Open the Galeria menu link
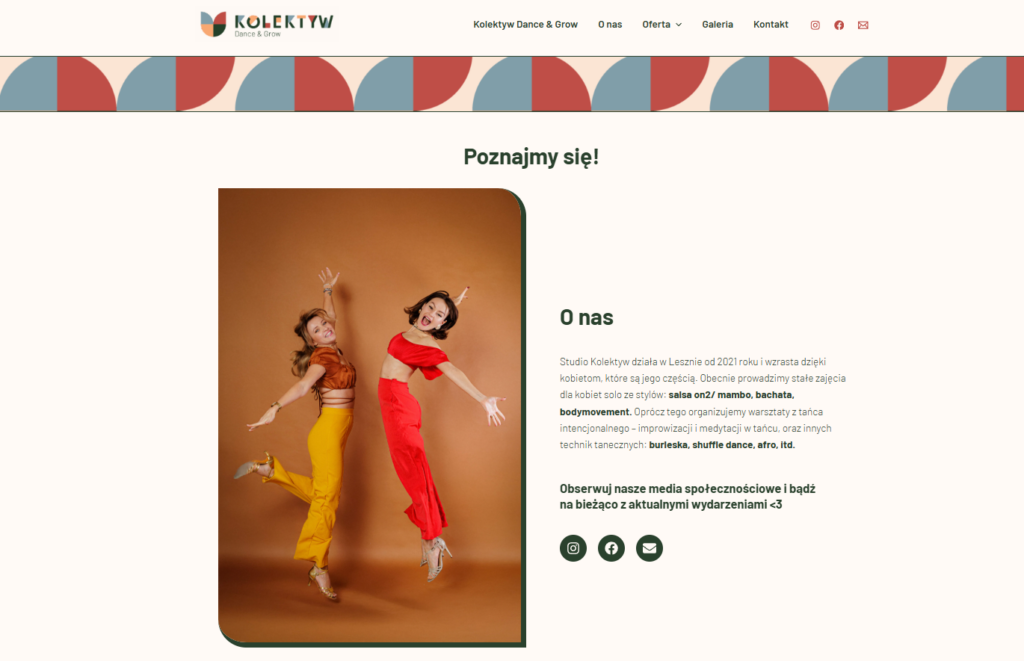1024x661 pixels. coord(717,24)
